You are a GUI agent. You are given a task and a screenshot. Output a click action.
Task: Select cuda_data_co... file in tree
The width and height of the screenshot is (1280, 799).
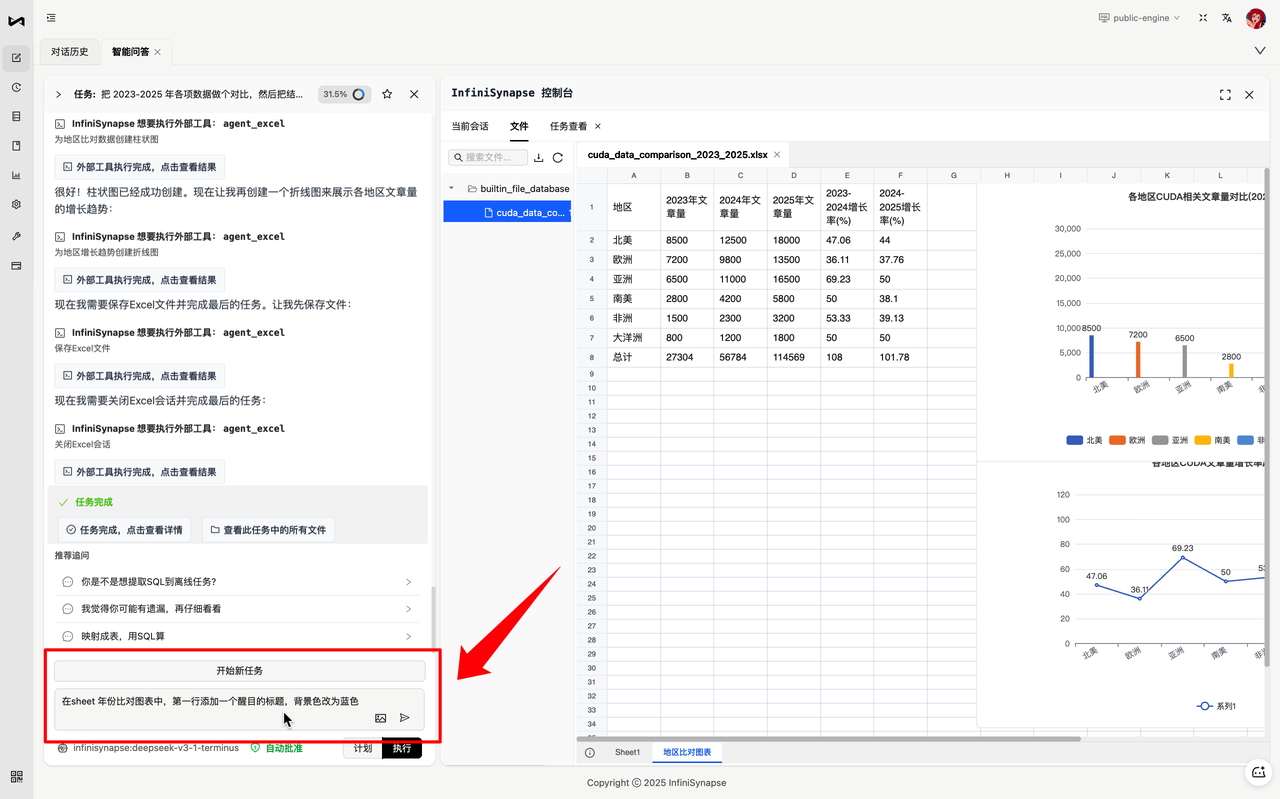coord(507,212)
